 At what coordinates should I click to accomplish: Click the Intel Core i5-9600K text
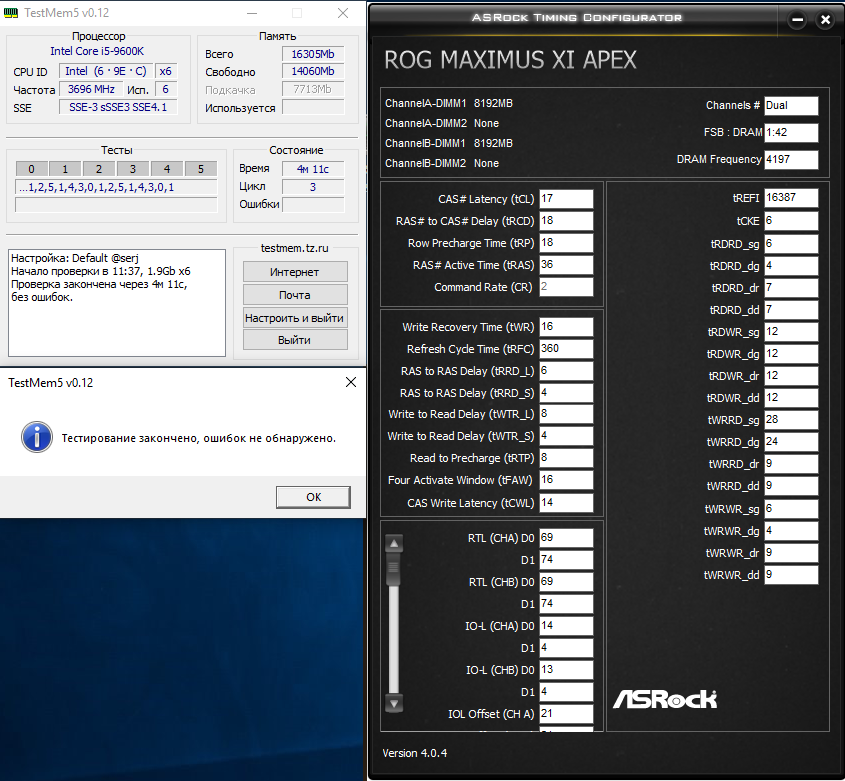97,51
